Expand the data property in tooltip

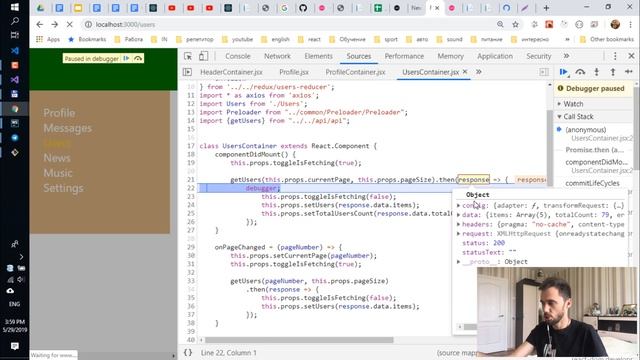tap(458, 215)
